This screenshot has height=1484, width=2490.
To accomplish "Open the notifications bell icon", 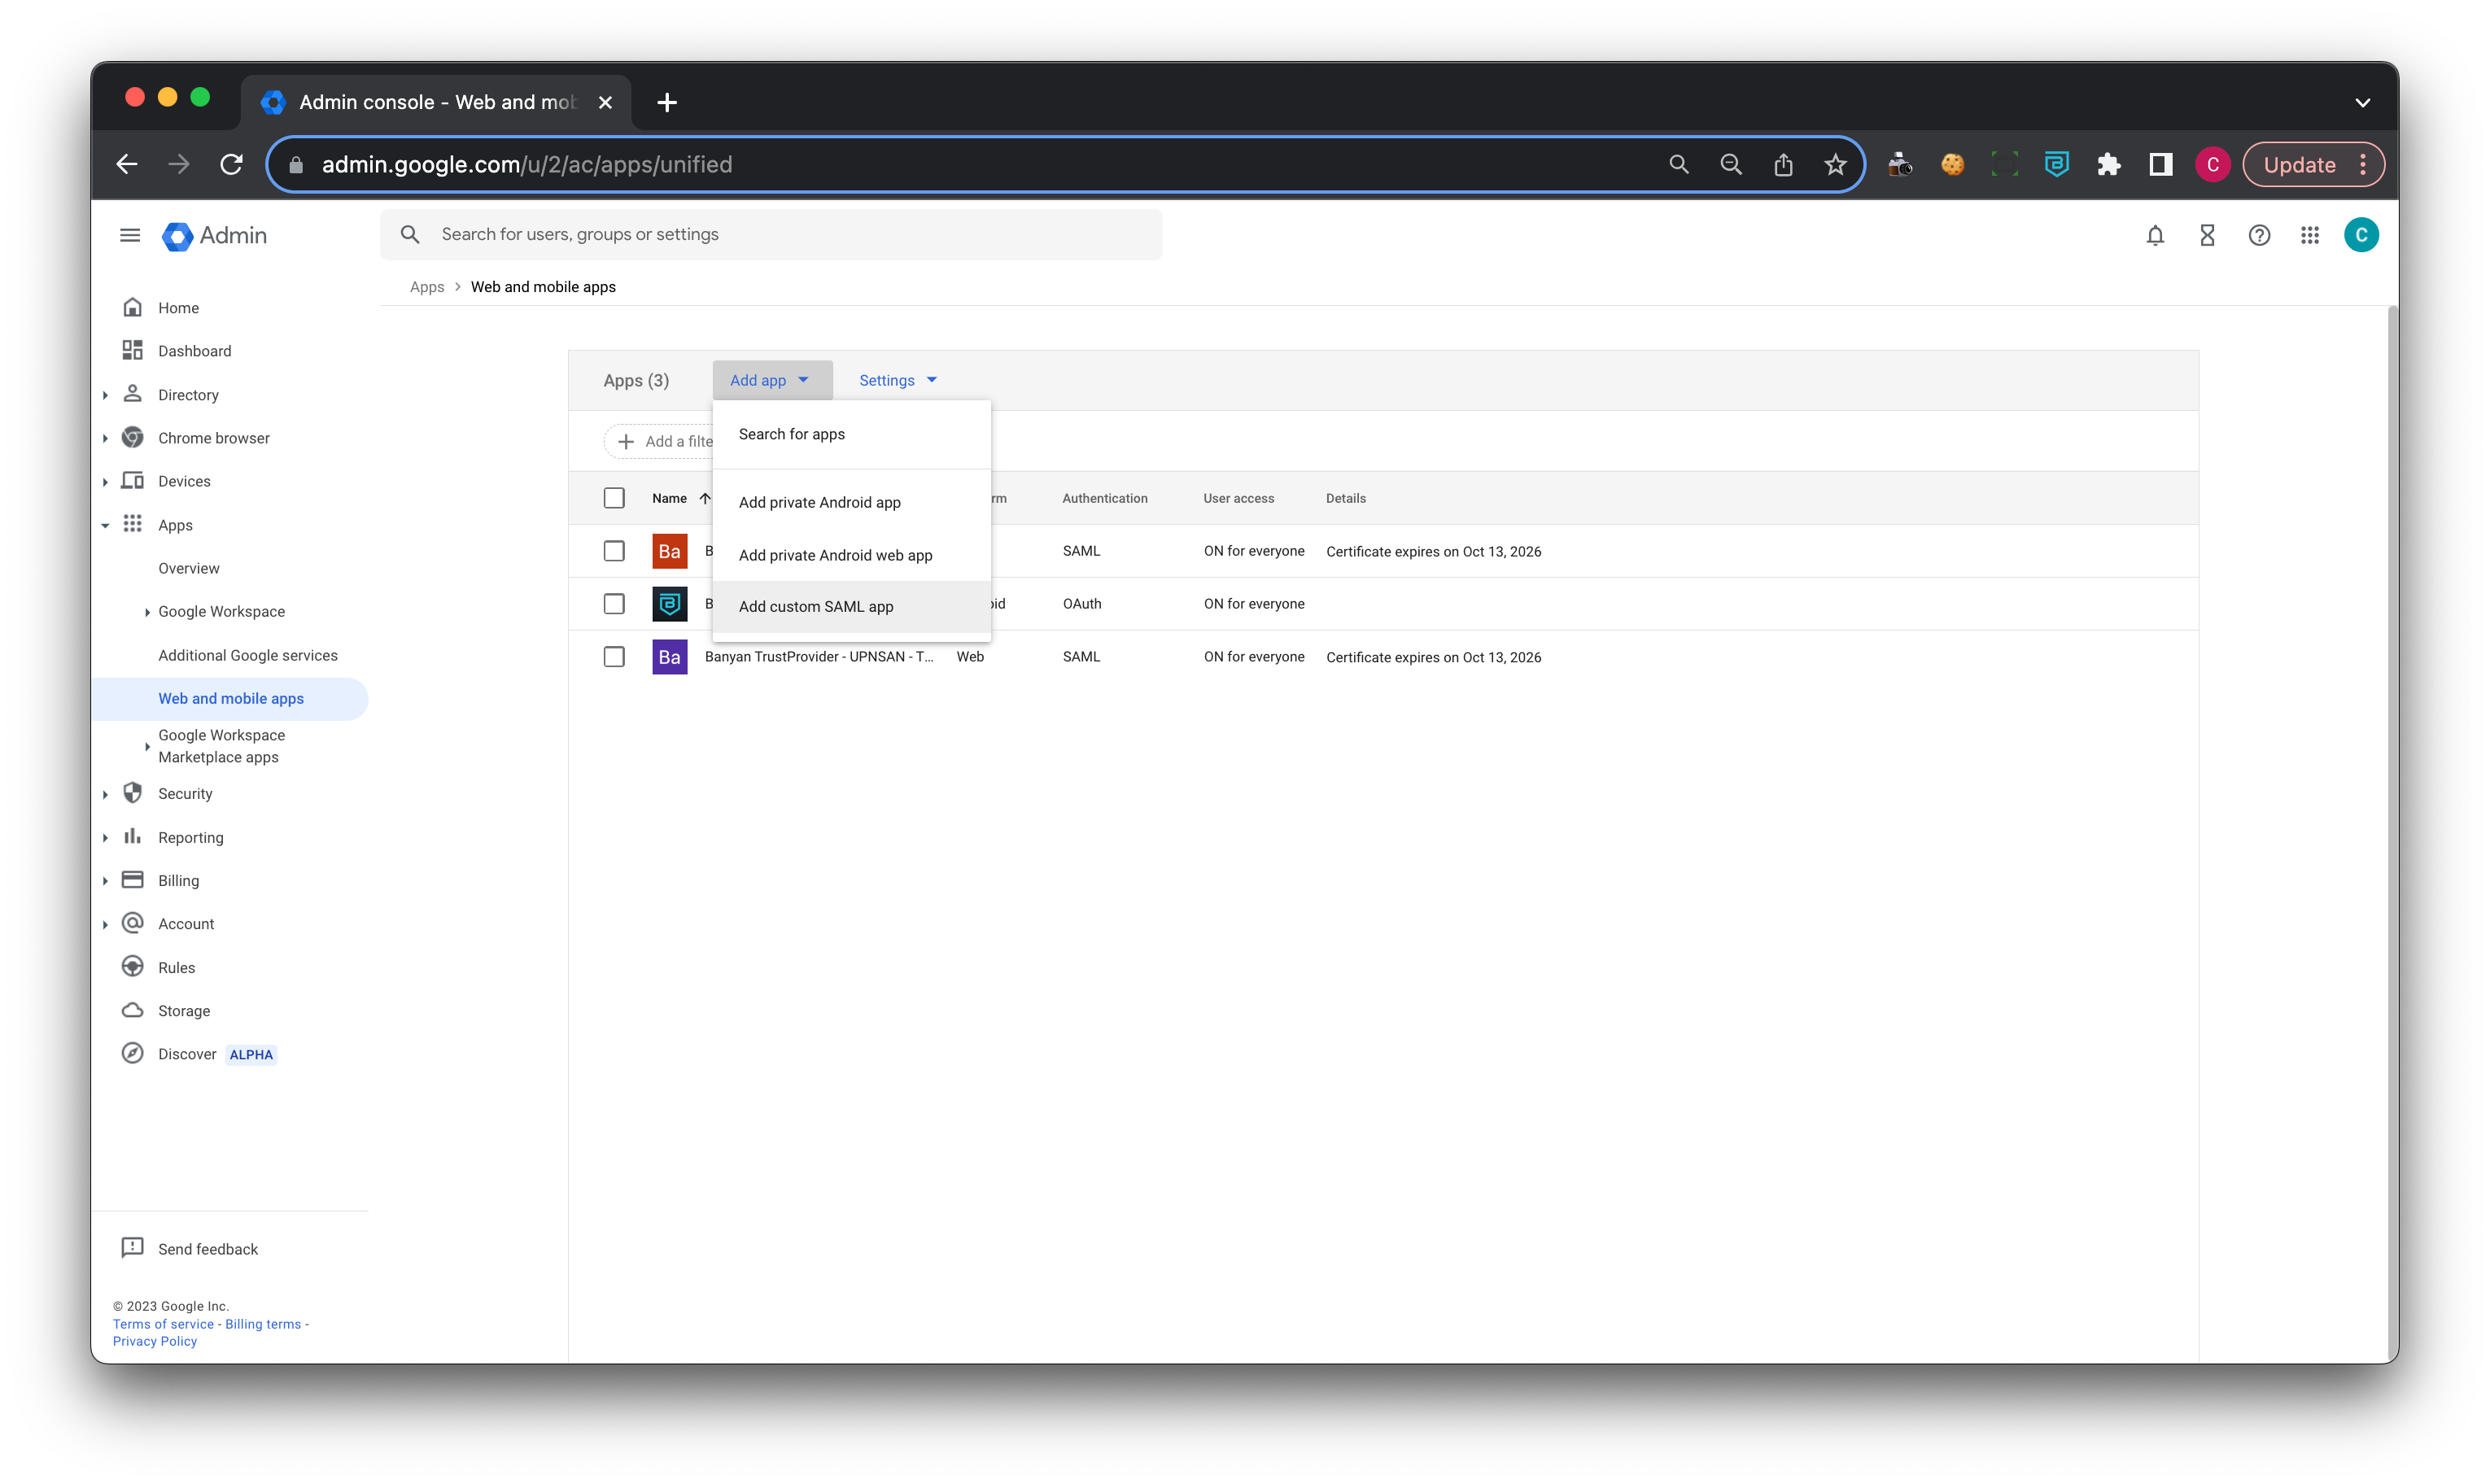I will pos(2155,235).
